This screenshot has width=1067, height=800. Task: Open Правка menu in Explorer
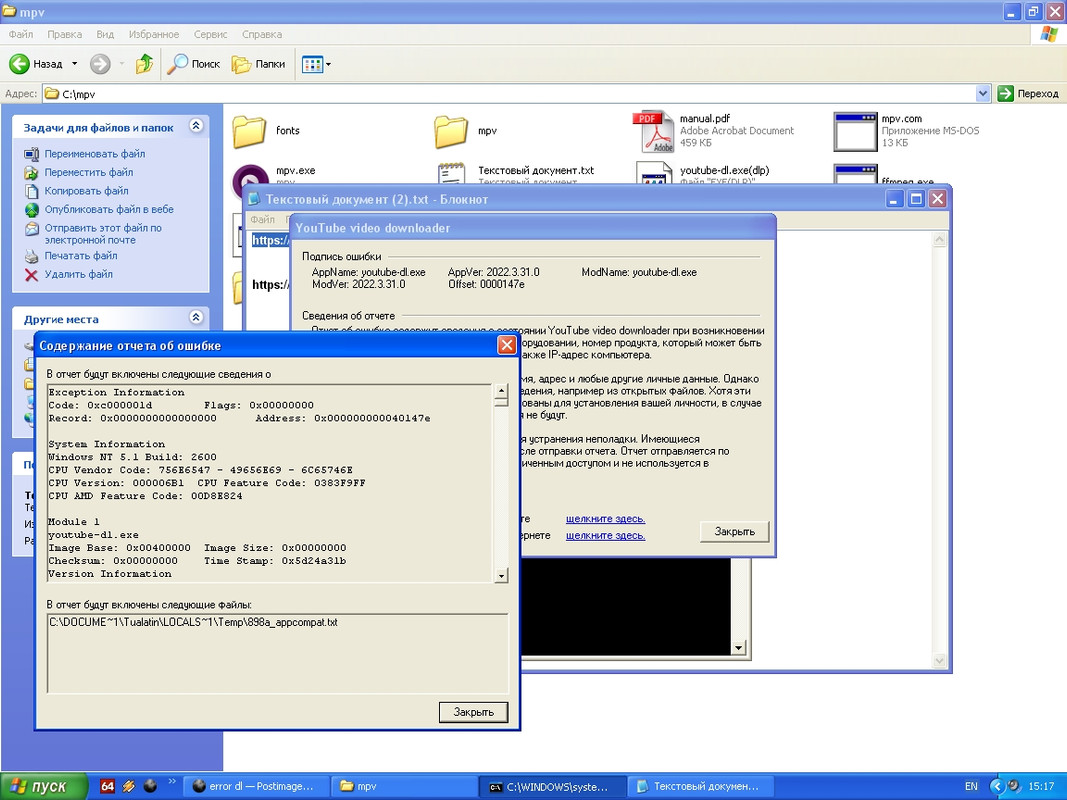[x=65, y=34]
